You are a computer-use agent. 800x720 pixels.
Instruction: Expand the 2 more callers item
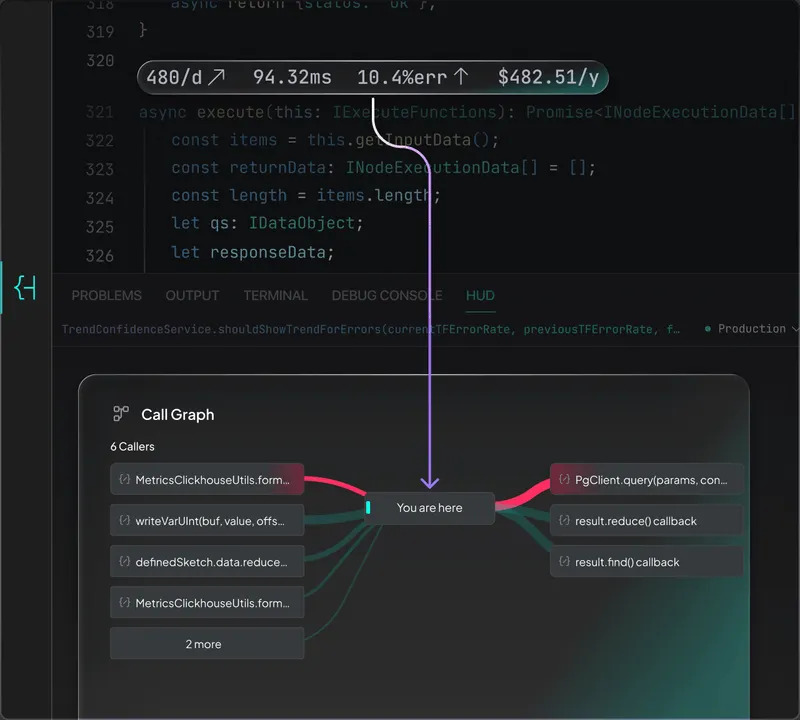[206, 643]
